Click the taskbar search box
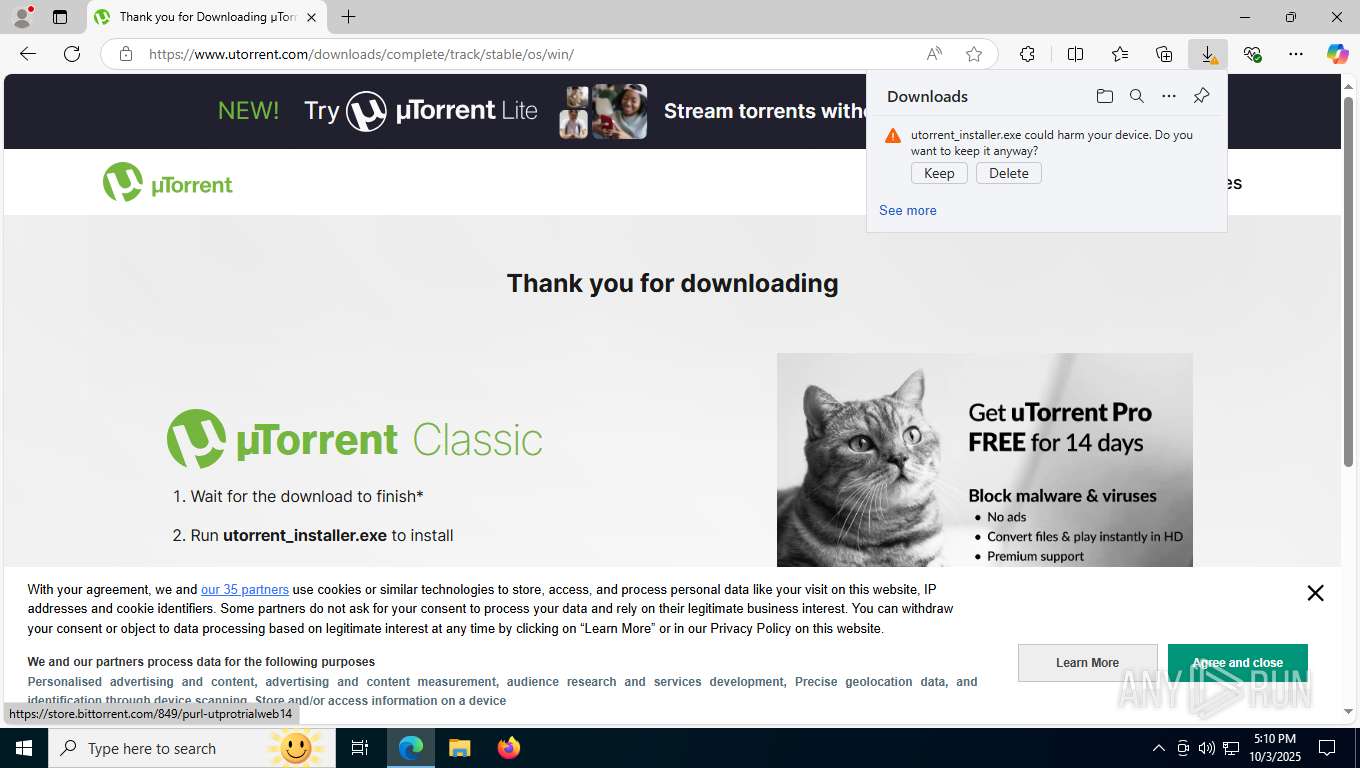 point(190,748)
